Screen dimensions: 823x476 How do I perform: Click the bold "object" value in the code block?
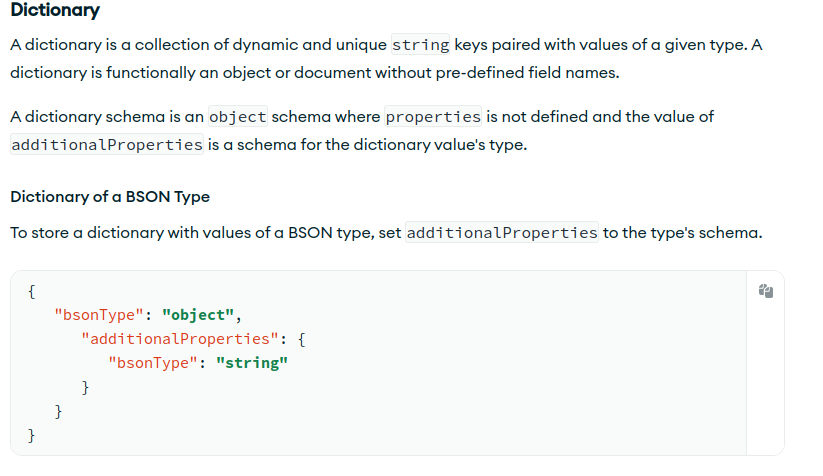click(x=198, y=316)
